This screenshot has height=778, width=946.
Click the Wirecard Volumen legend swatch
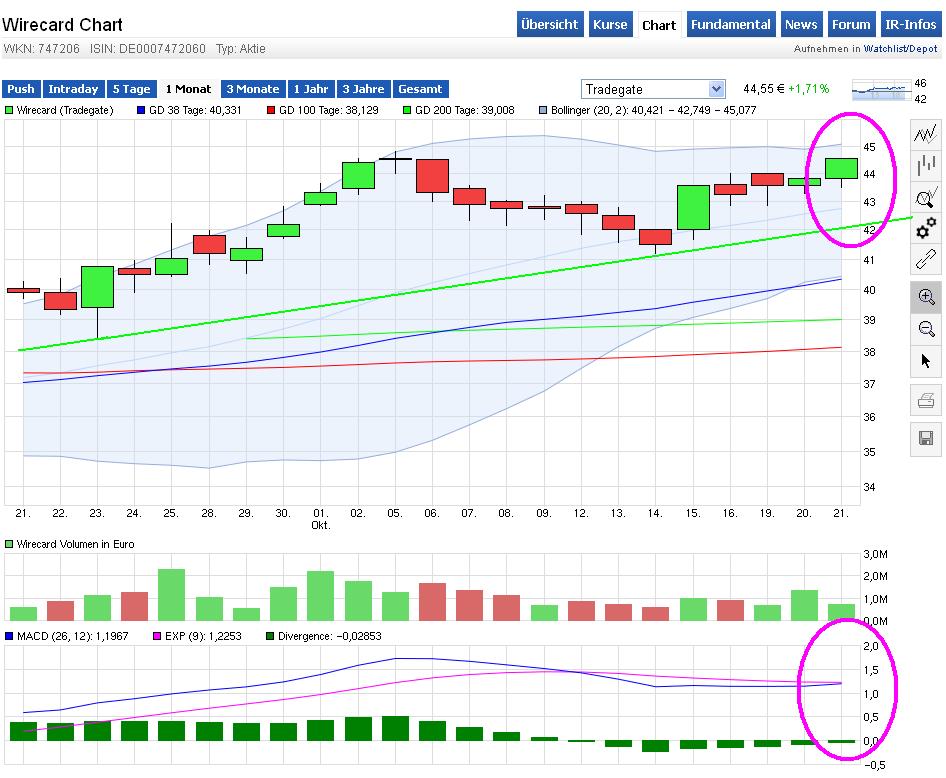[x=8, y=544]
